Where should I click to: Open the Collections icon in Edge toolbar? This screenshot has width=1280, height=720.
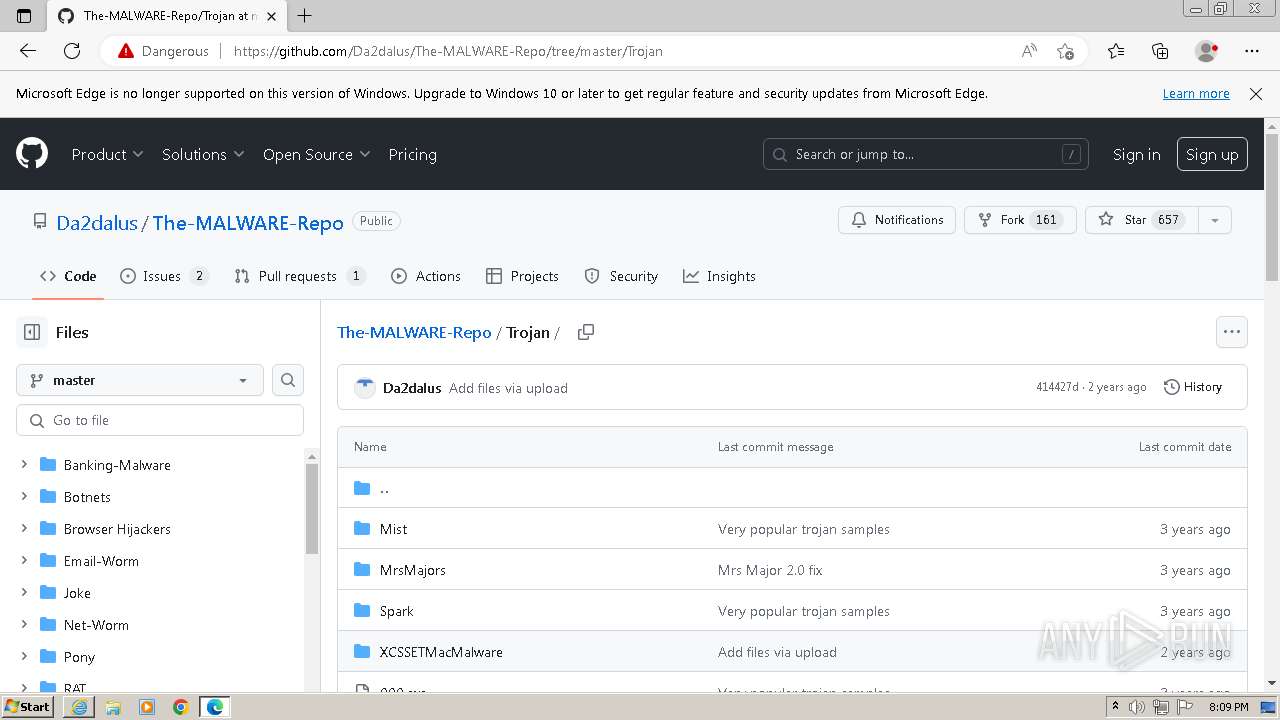click(1160, 51)
